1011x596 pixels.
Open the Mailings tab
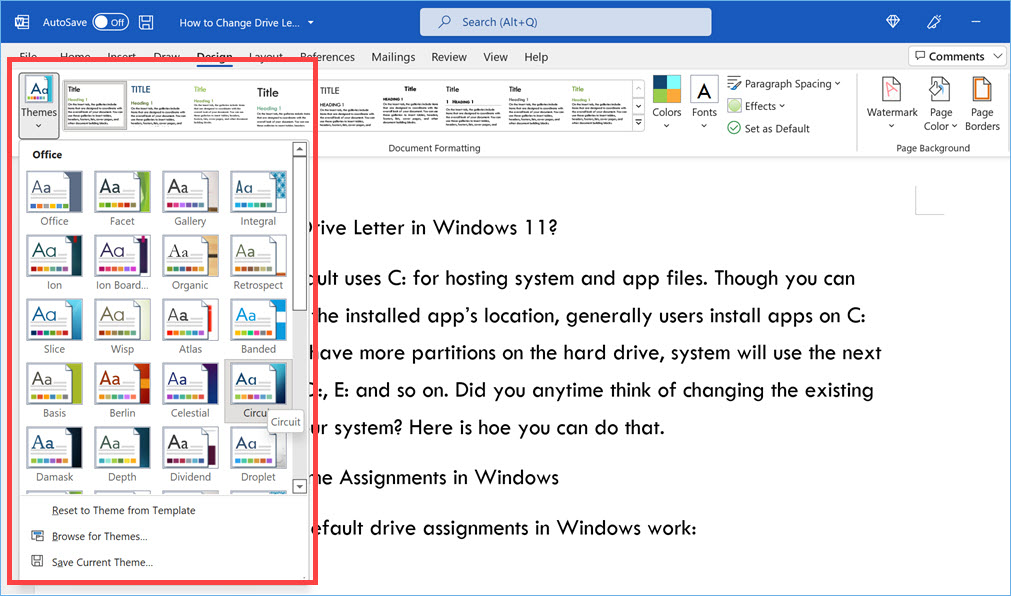393,57
